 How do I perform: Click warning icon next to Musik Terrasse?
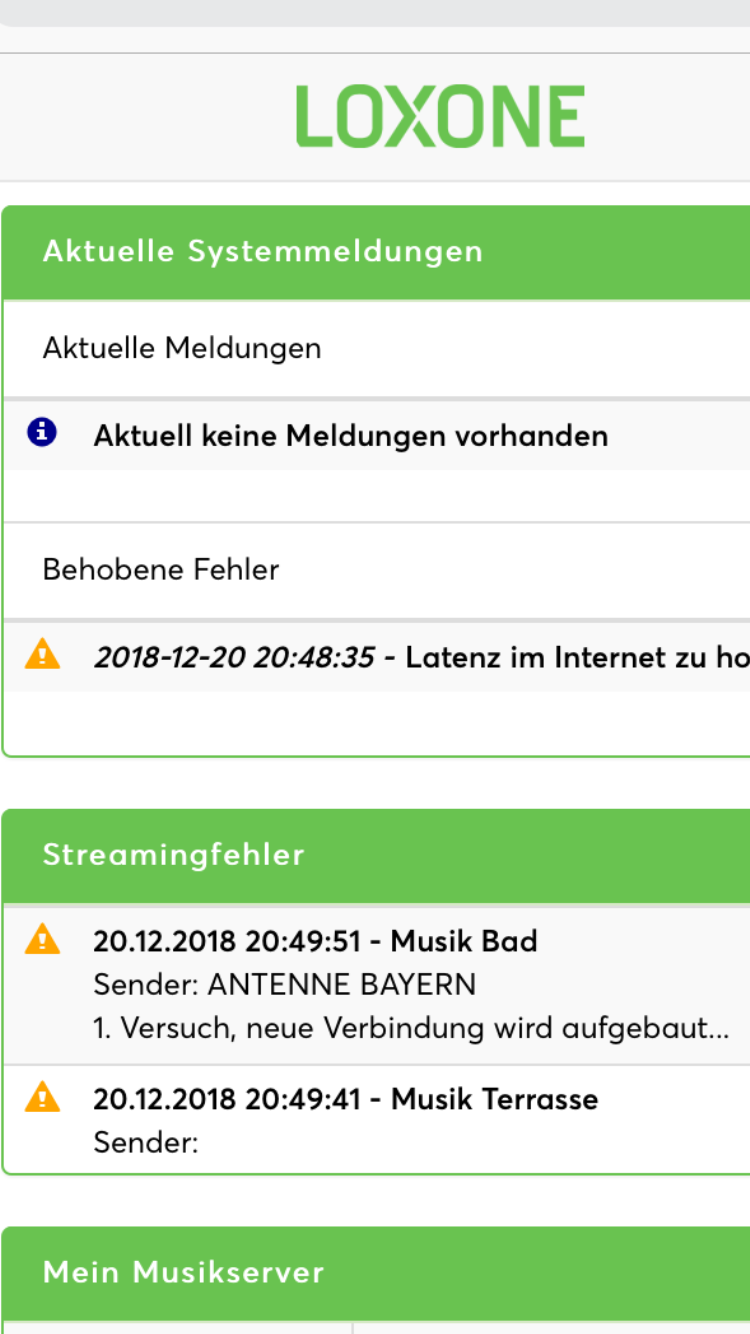[42, 1097]
